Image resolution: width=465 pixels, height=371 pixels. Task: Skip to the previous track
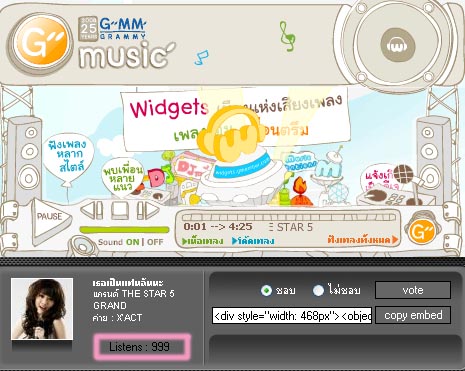(x=92, y=210)
